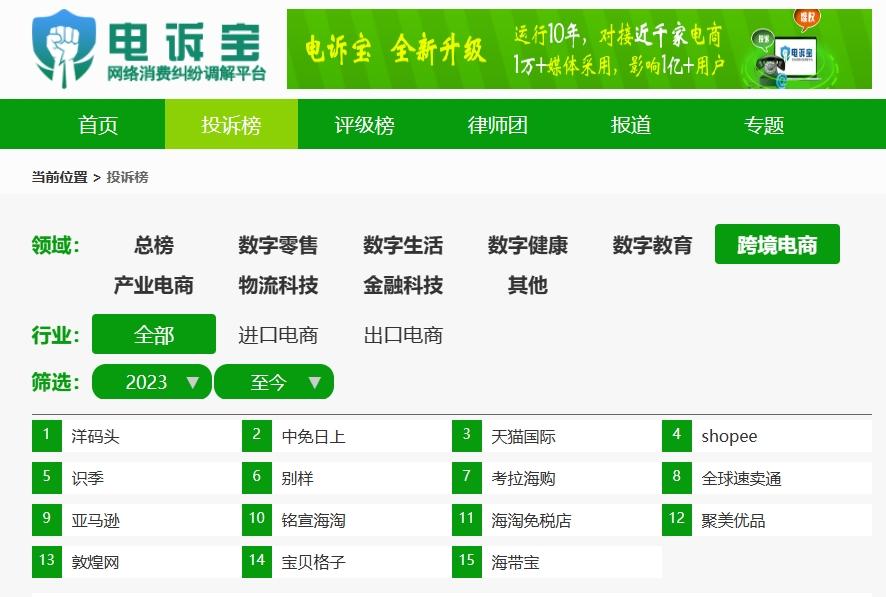Click rank badge number 7
The height and width of the screenshot is (597, 886).
pos(467,478)
